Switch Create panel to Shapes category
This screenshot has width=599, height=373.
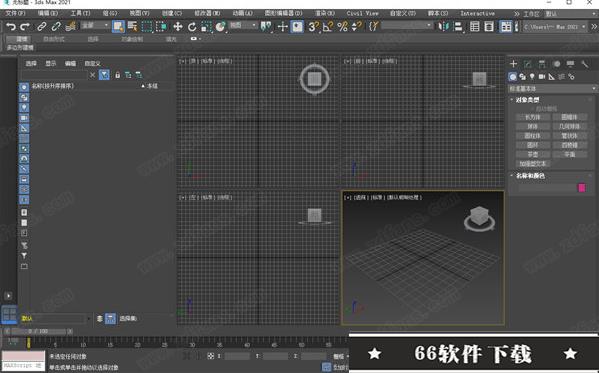(522, 77)
